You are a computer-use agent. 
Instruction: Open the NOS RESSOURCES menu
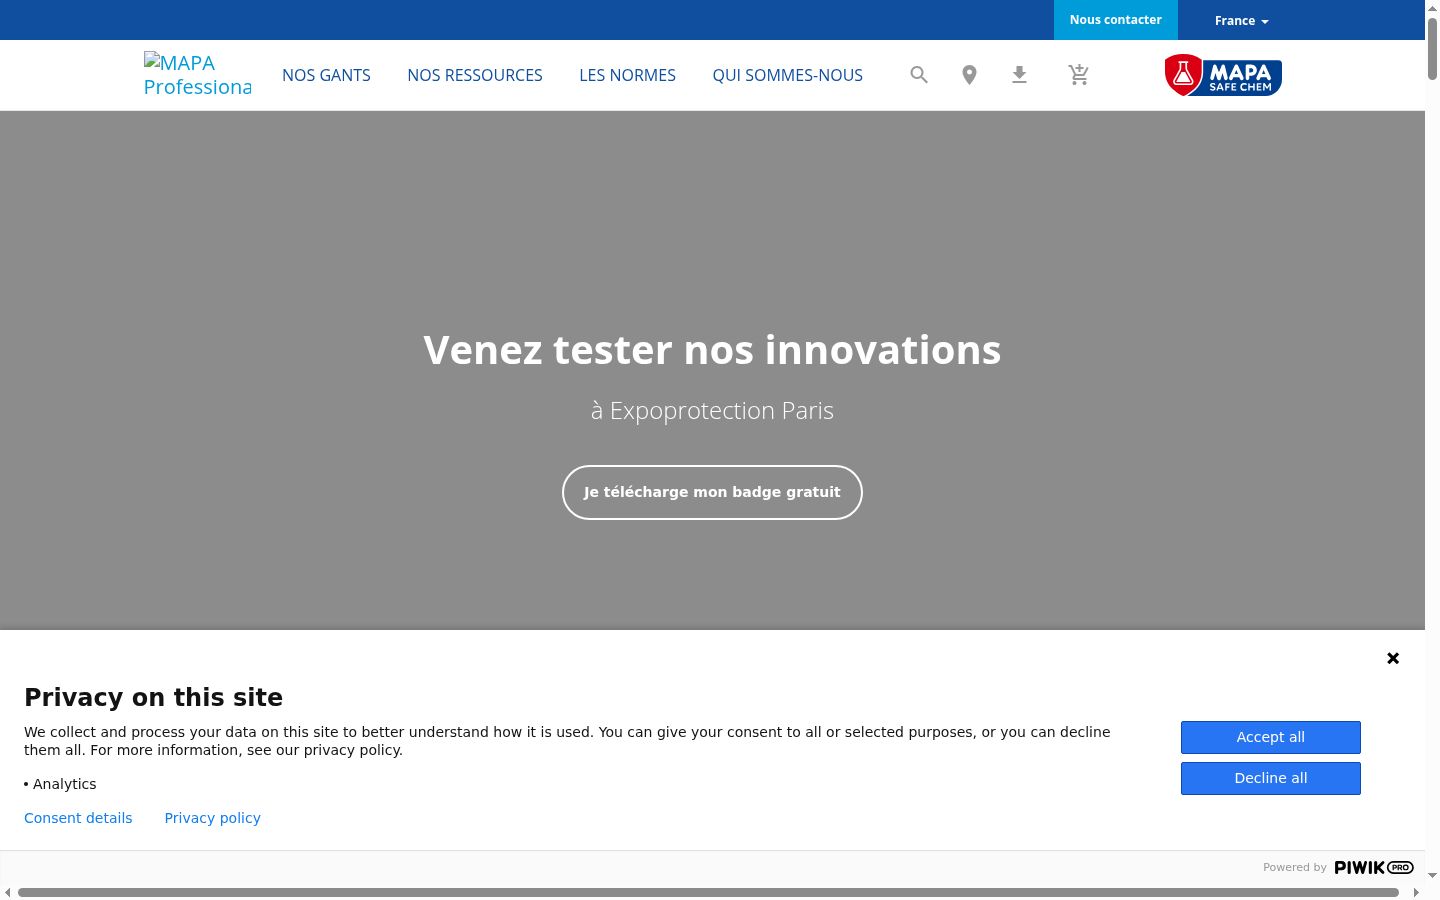coord(475,75)
